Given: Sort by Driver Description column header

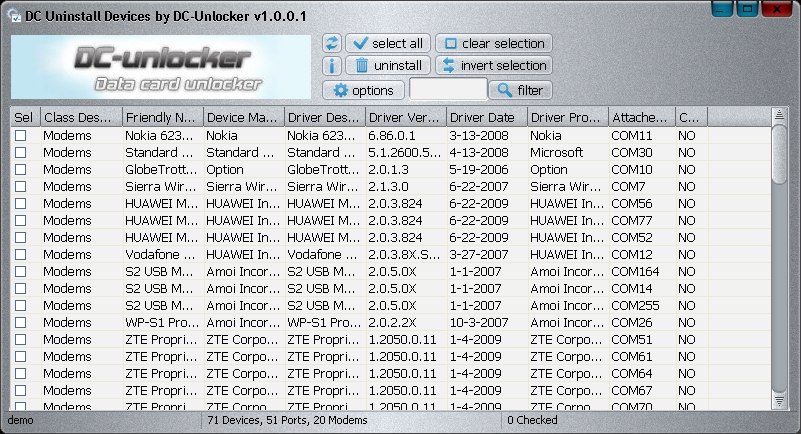Looking at the screenshot, I should [x=324, y=117].
